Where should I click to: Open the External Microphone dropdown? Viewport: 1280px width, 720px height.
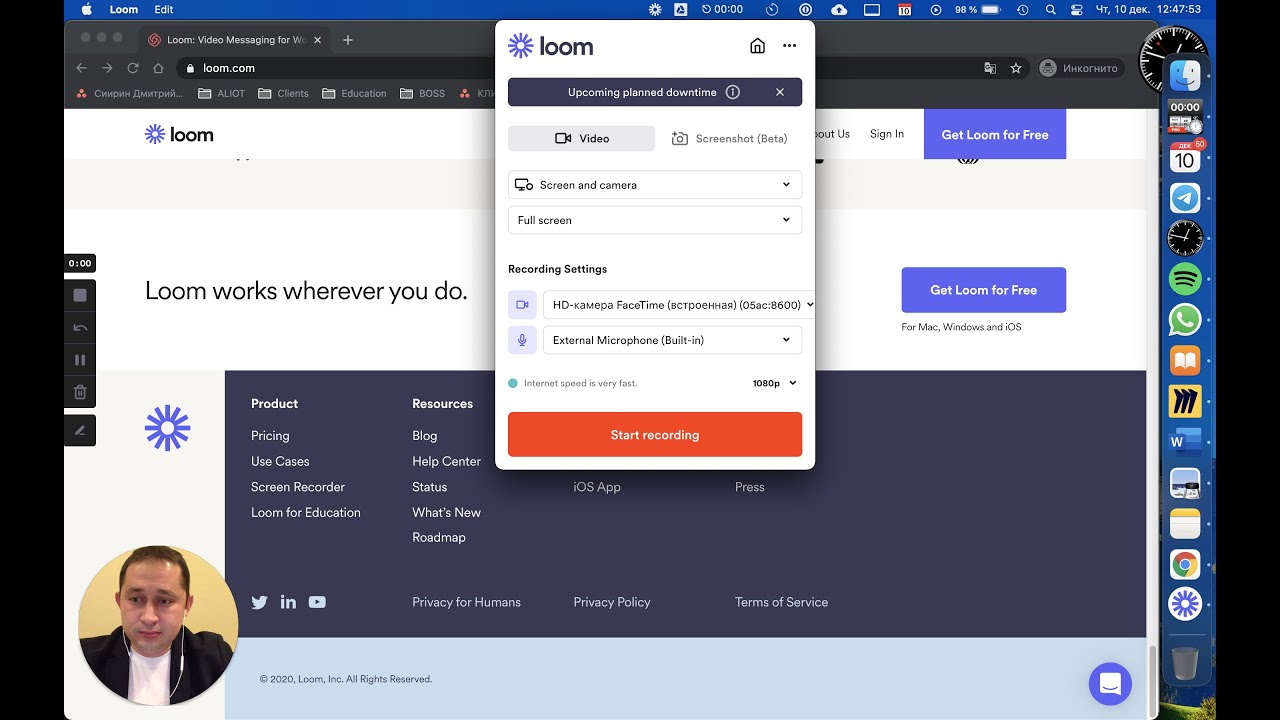pos(672,340)
